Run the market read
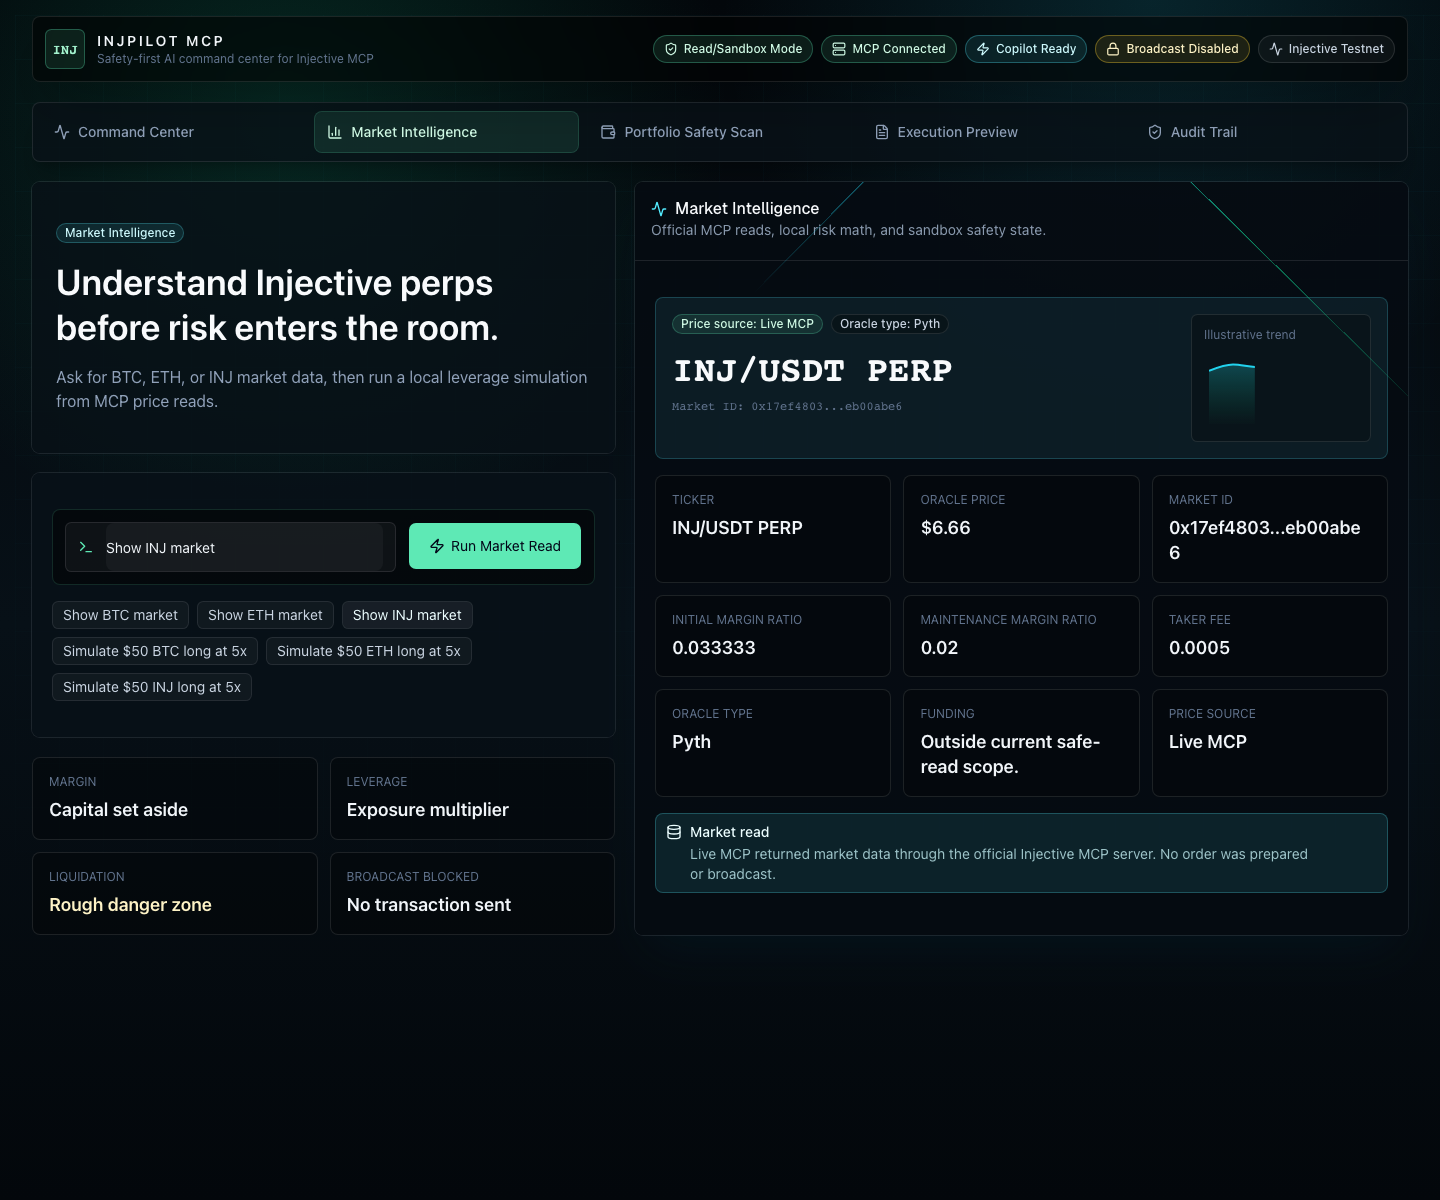Viewport: 1440px width, 1200px height. click(x=495, y=546)
